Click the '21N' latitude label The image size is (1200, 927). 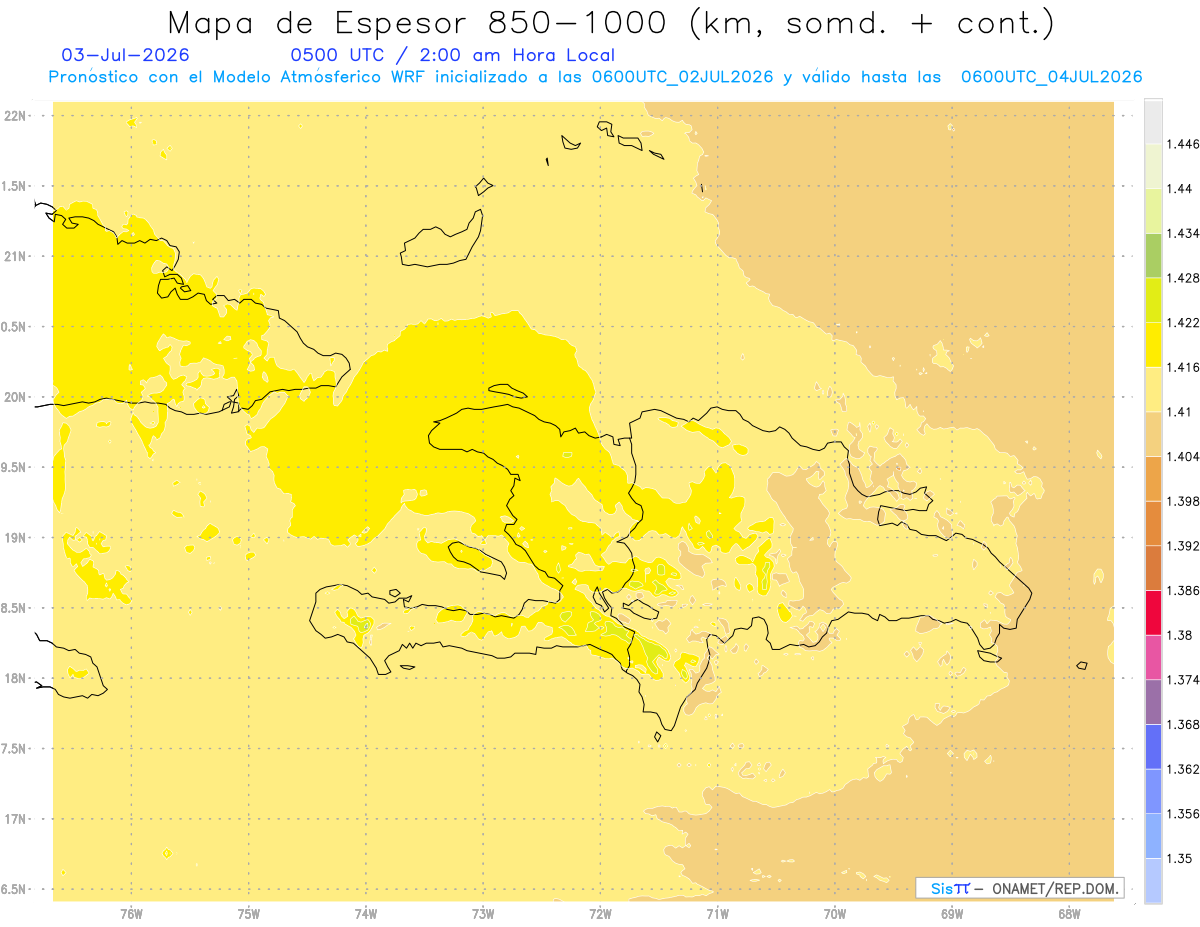(x=15, y=257)
